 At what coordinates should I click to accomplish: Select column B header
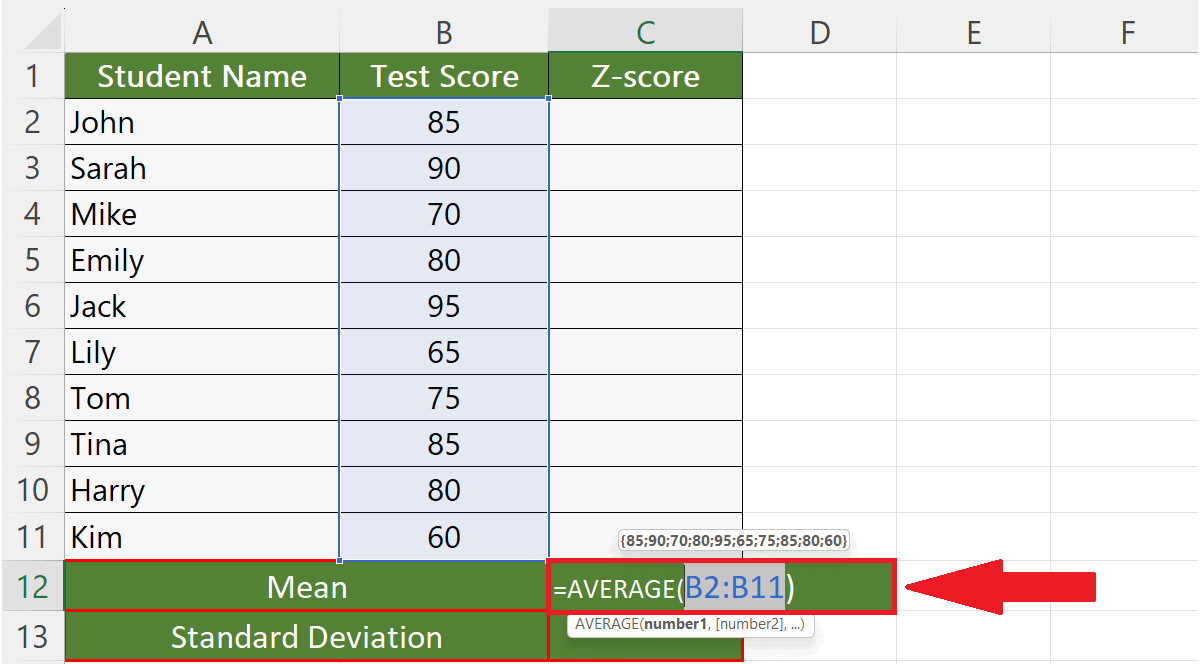tap(444, 30)
